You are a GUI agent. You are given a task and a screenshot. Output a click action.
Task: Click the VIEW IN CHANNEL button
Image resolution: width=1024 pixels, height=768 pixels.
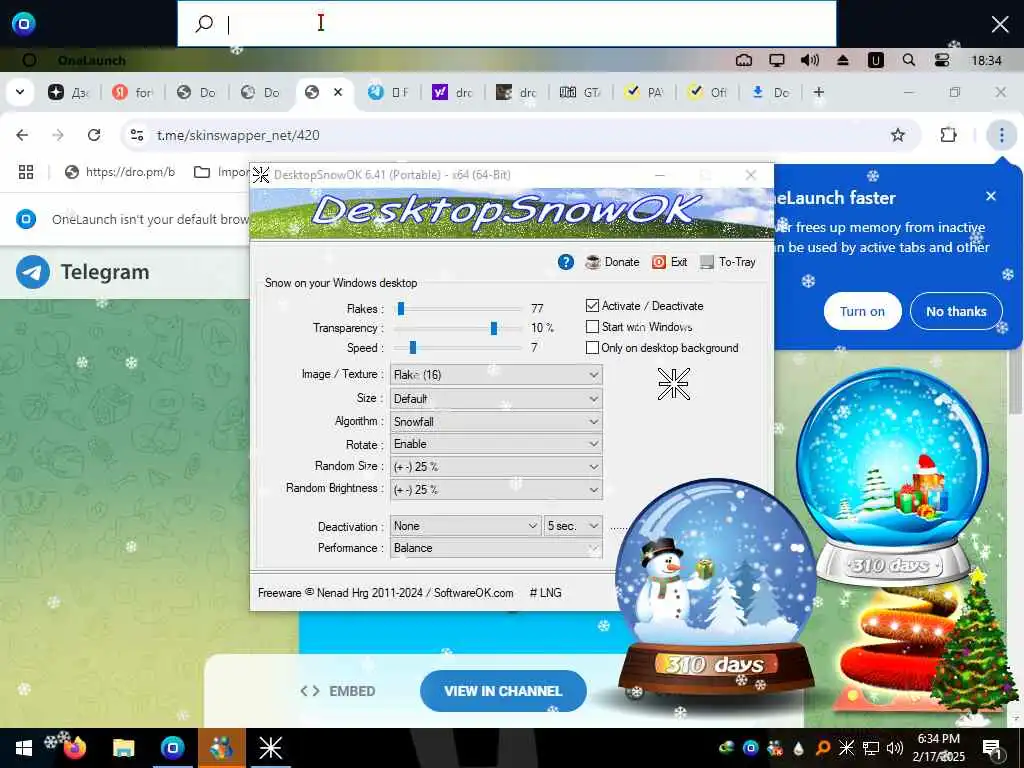503,691
